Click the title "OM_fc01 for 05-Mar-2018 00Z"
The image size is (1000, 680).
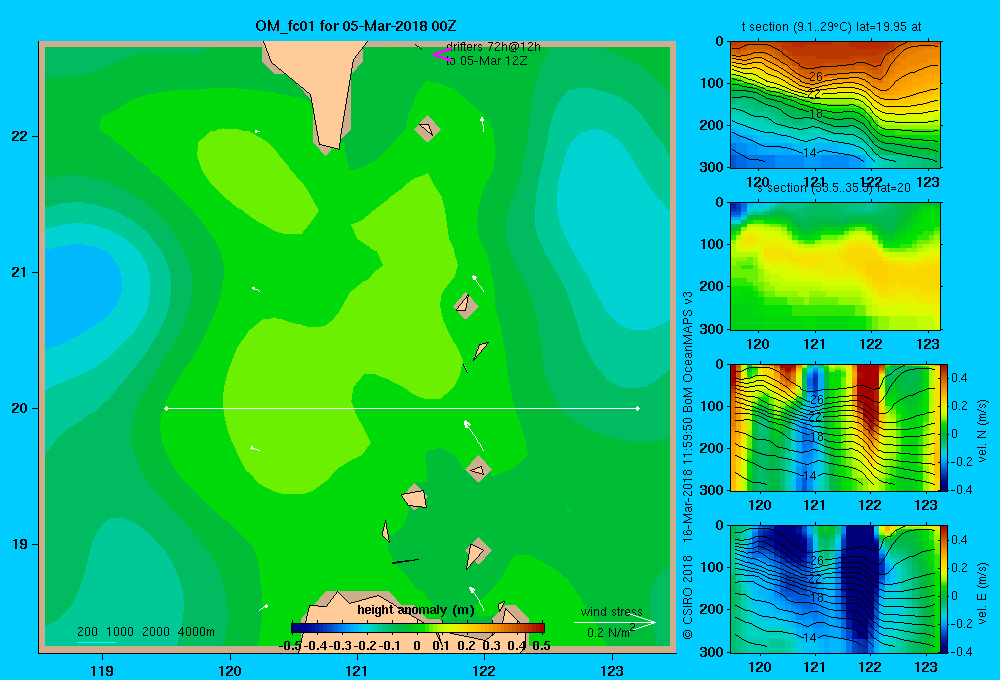356,26
